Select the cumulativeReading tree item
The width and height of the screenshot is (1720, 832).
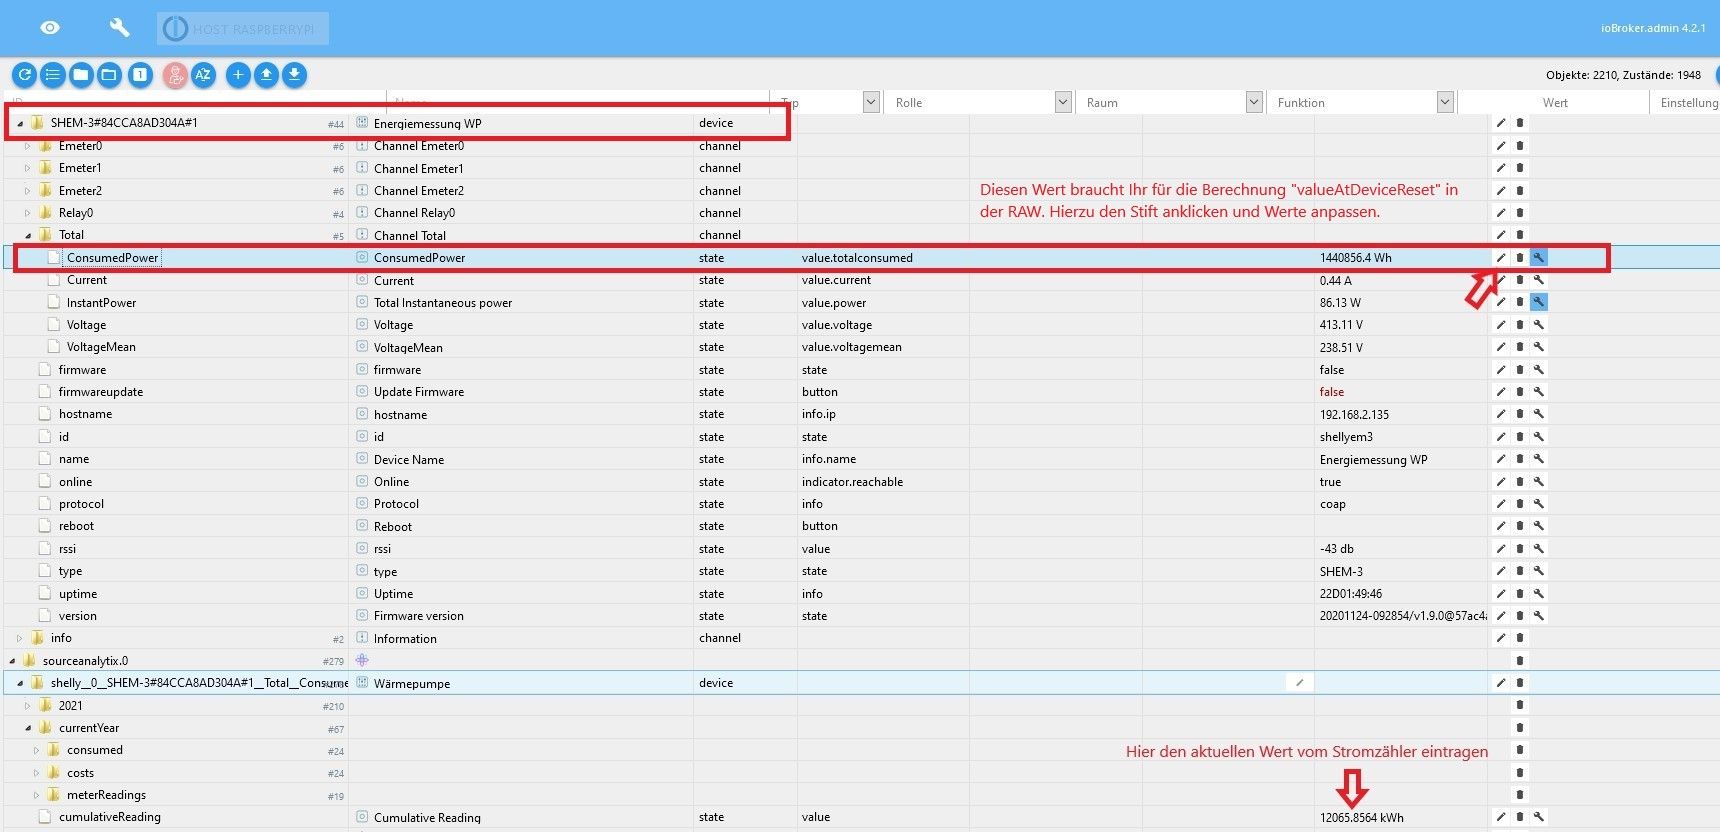point(109,817)
